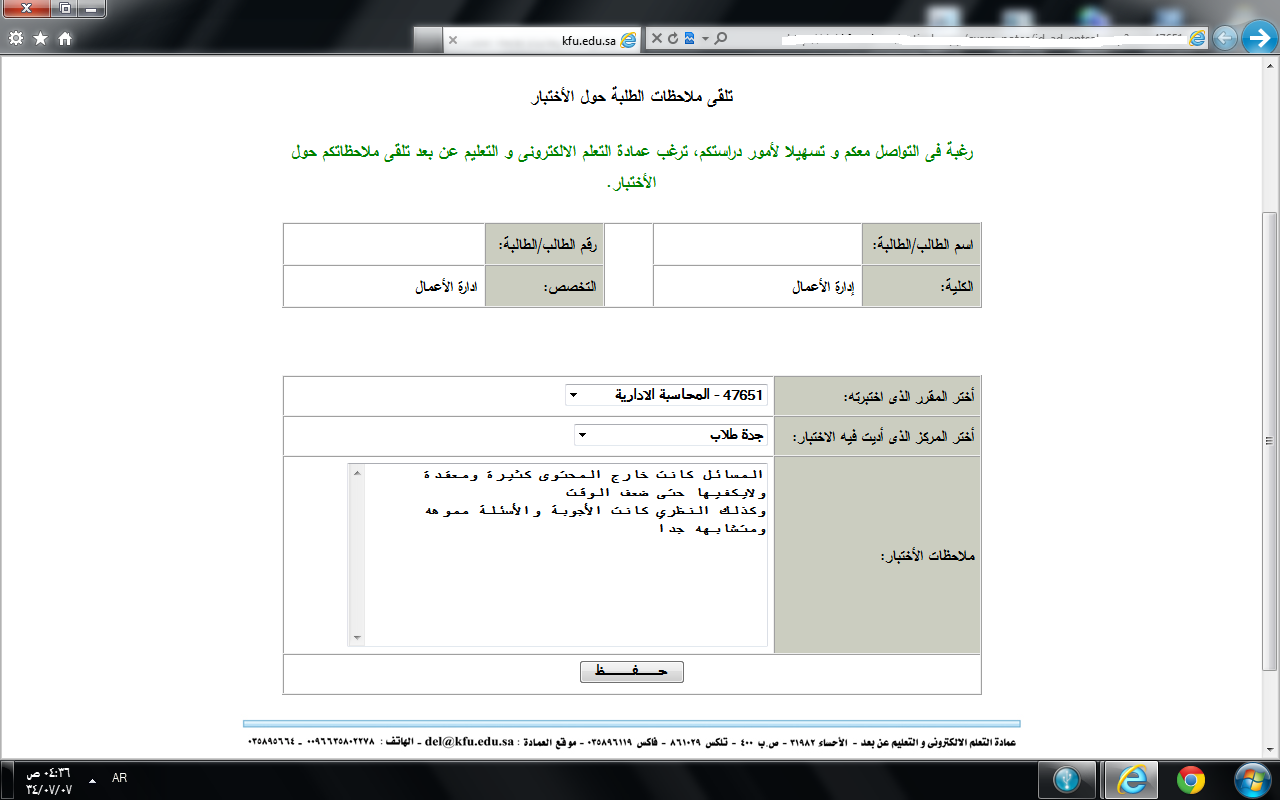
Task: Open taskbar clock and date
Action: coord(50,780)
